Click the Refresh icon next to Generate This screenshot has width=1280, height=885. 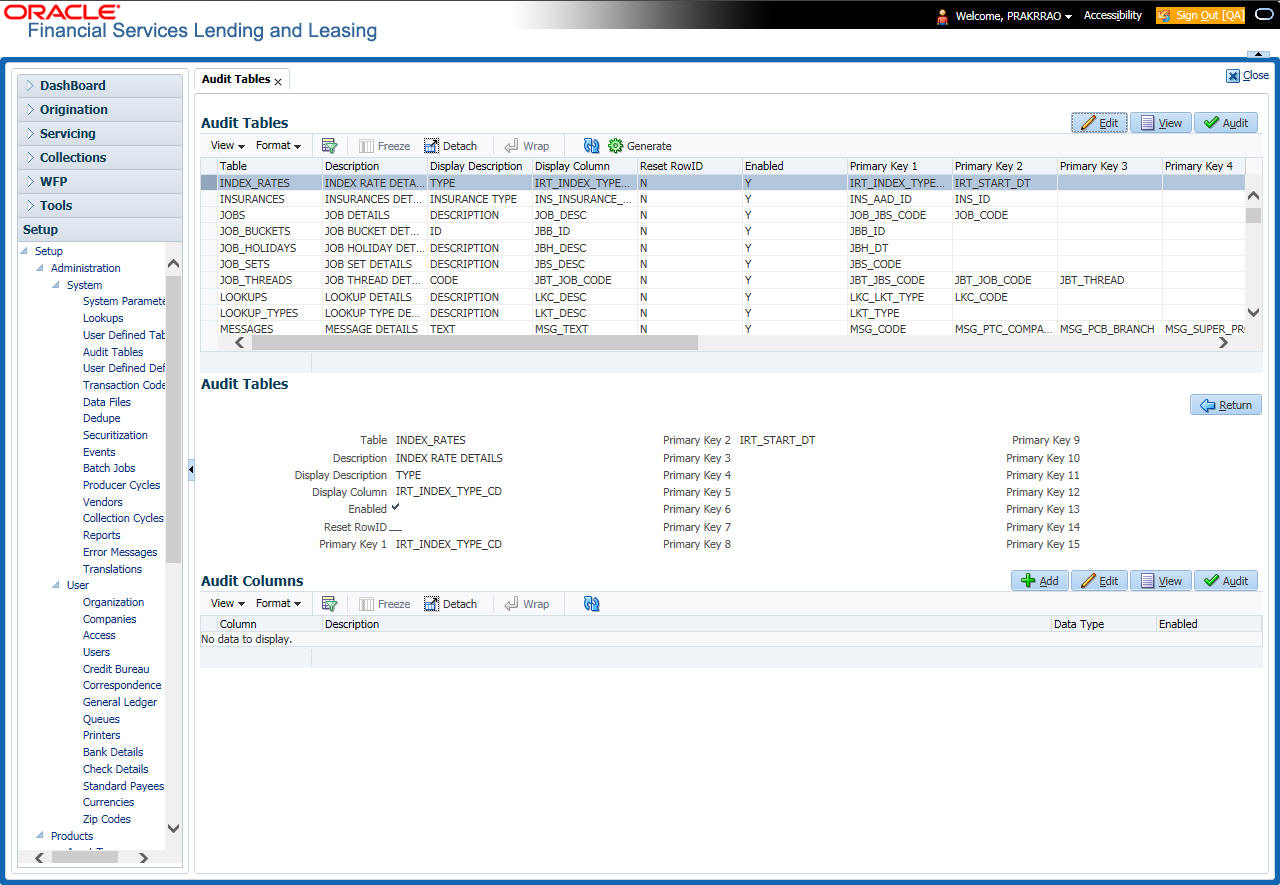[591, 146]
